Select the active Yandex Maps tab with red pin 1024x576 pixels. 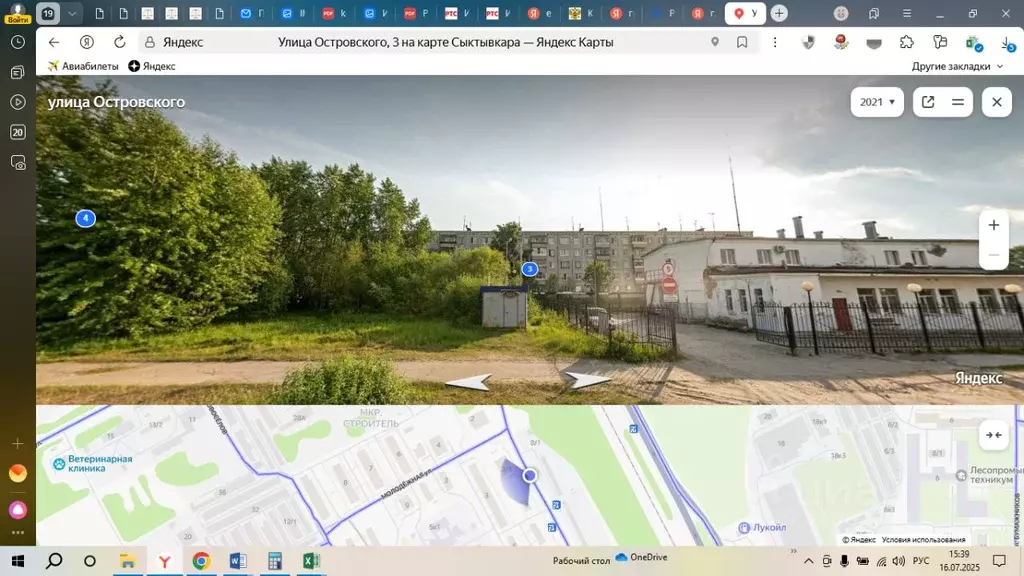pyautogui.click(x=745, y=13)
